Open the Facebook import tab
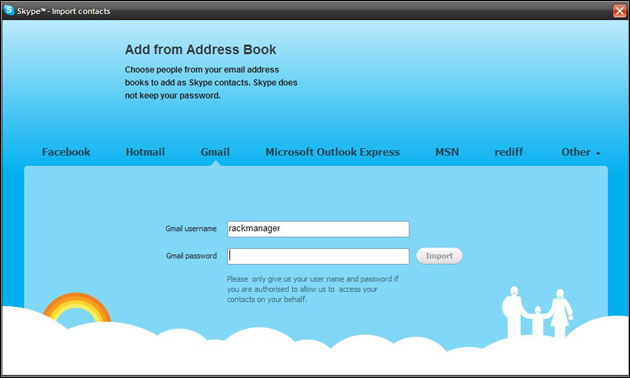 pyautogui.click(x=66, y=152)
